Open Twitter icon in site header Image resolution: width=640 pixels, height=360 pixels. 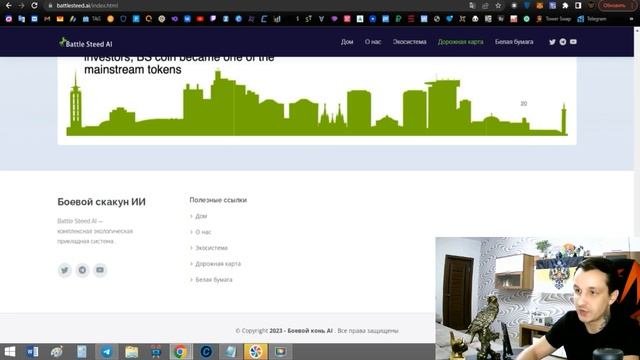tap(552, 42)
